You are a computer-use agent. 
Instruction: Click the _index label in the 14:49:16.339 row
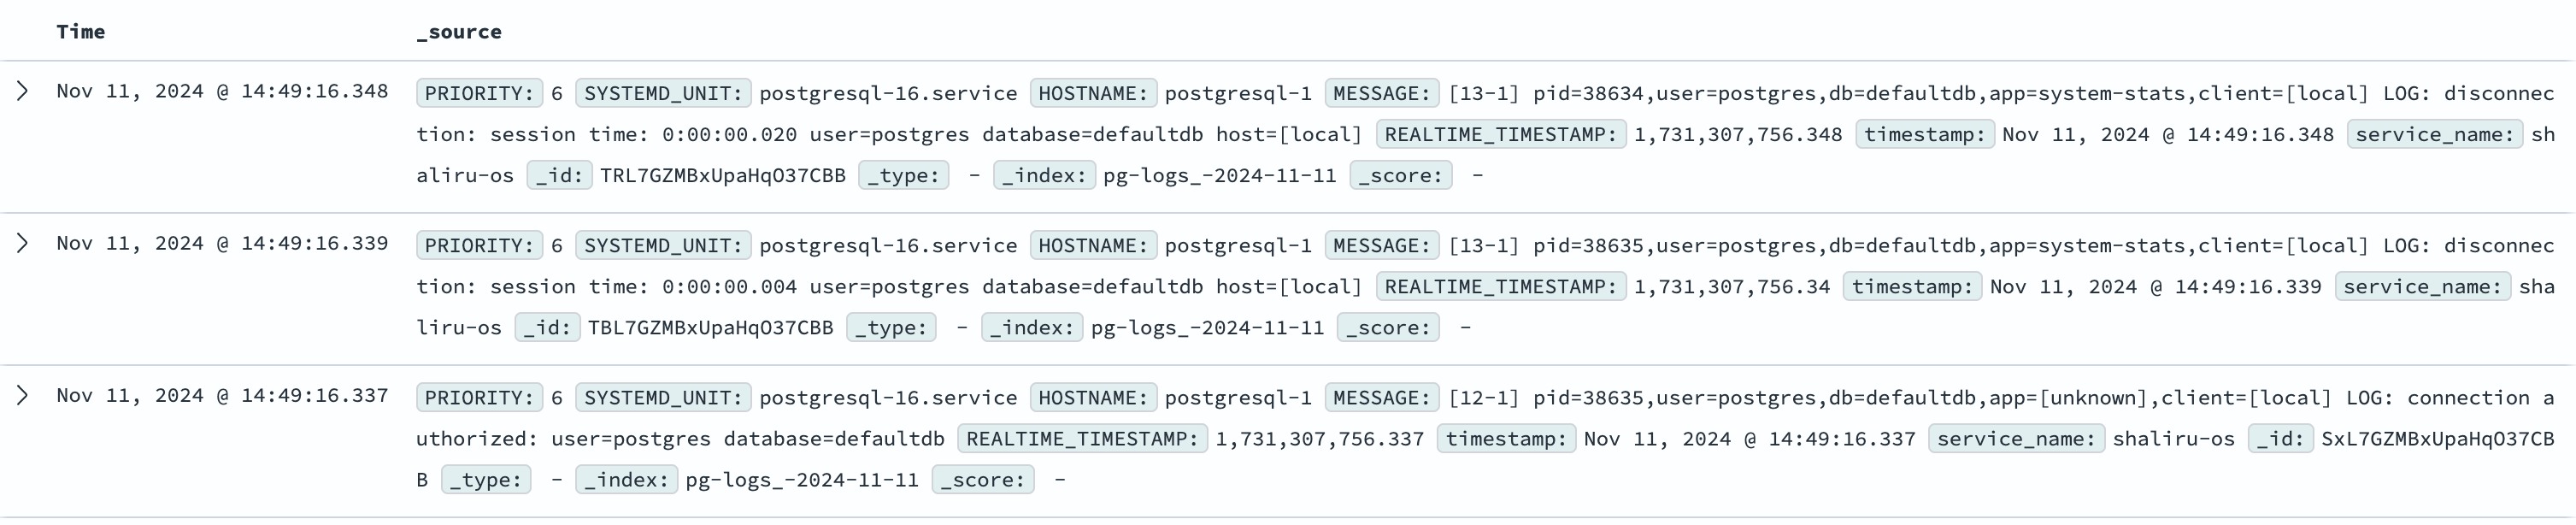[x=1032, y=327]
